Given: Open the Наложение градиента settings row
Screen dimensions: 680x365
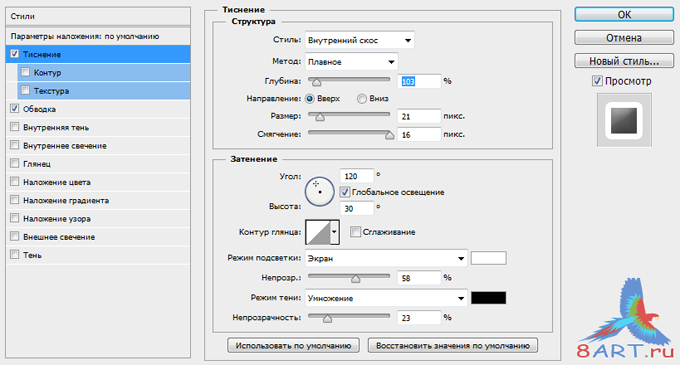Looking at the screenshot, I should [x=98, y=200].
